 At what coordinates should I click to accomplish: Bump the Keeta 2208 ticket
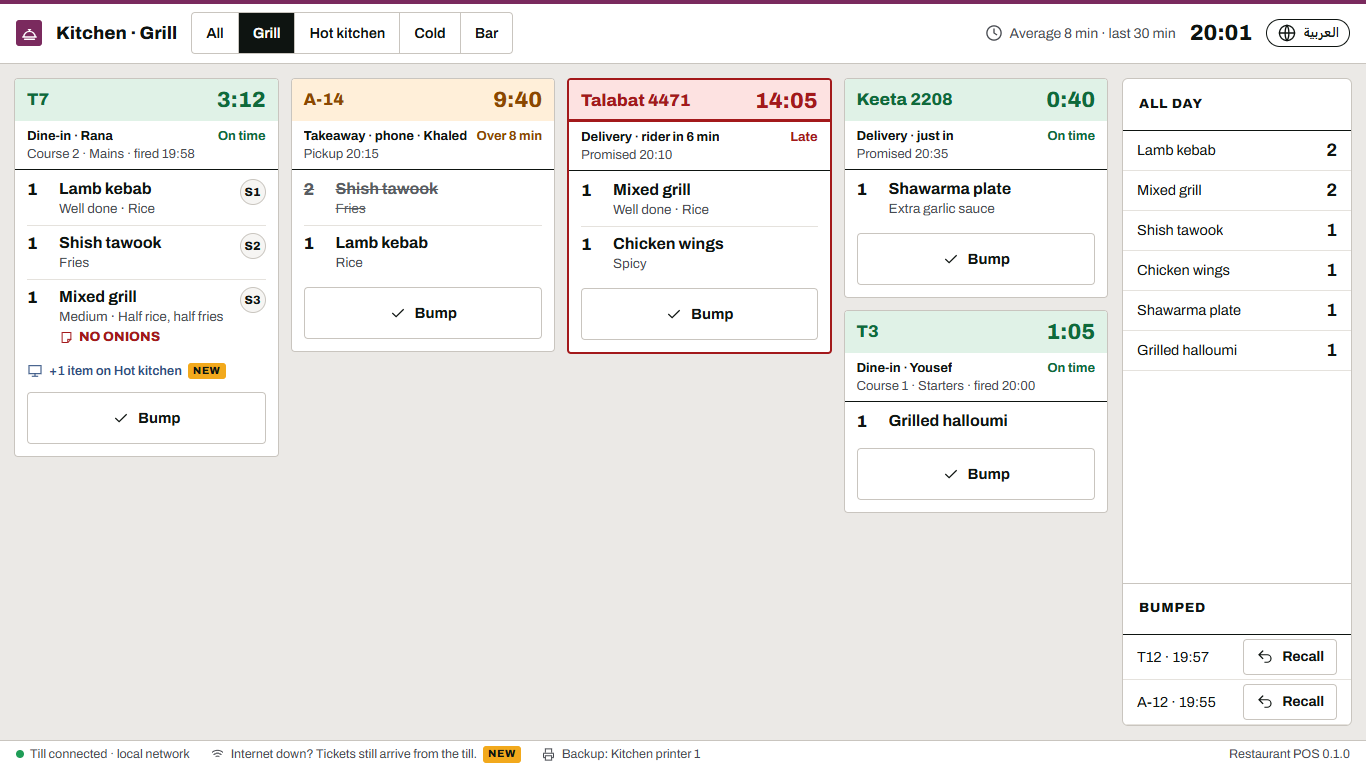(x=976, y=259)
